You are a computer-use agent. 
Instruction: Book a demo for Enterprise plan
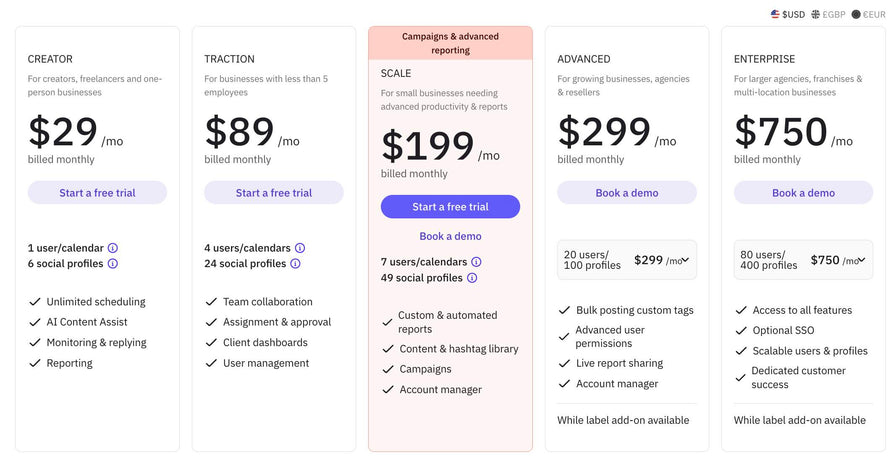803,193
